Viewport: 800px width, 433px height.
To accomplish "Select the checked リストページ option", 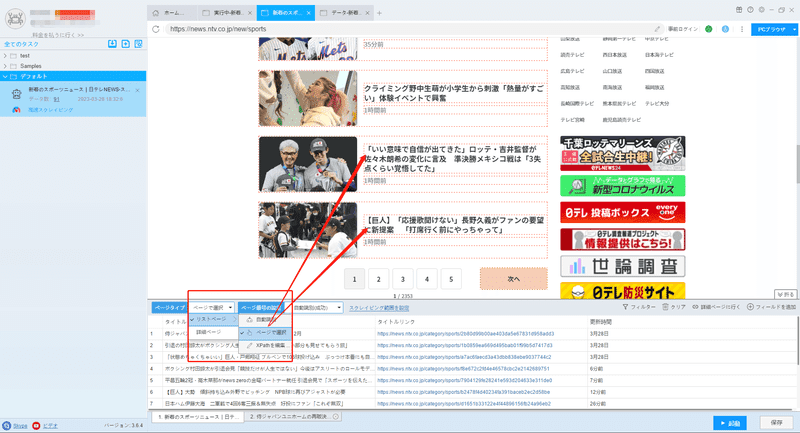I will [x=213, y=319].
